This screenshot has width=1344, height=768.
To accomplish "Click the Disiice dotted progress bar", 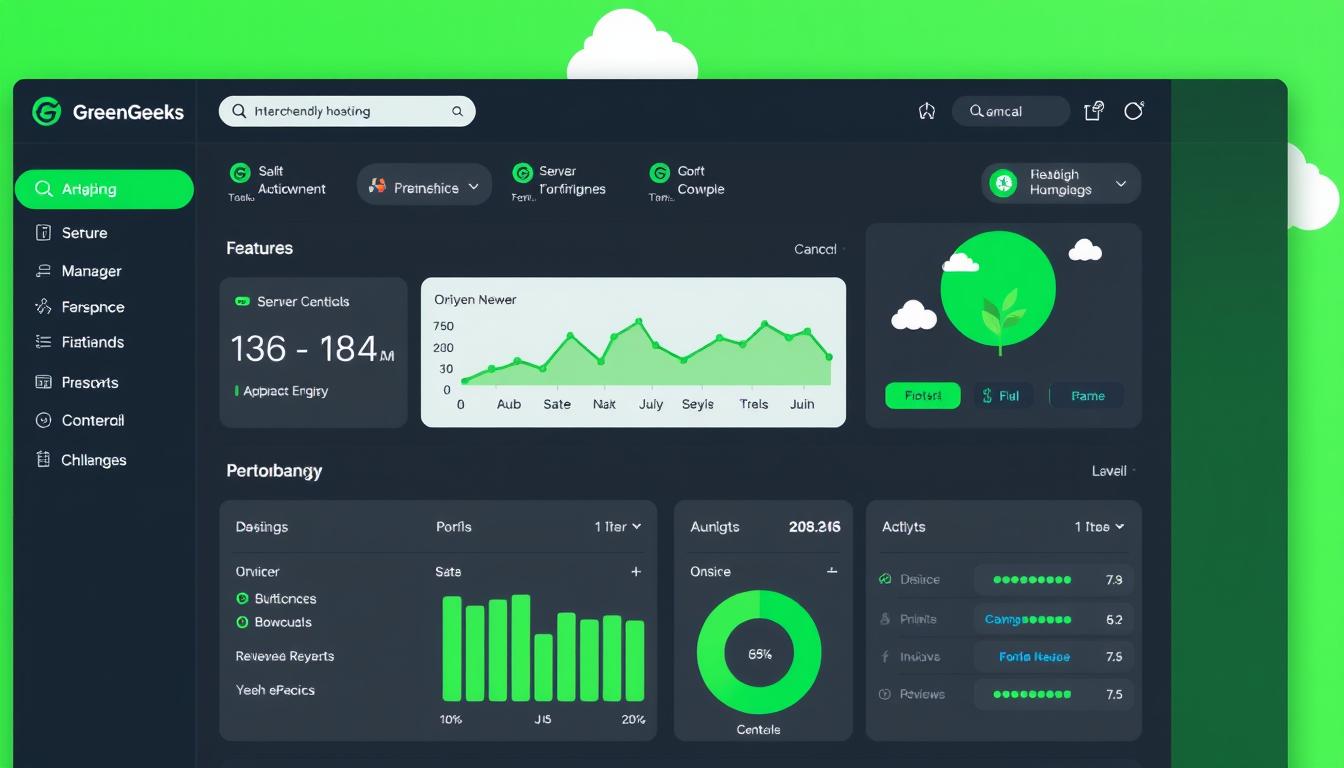I will 1031,579.
